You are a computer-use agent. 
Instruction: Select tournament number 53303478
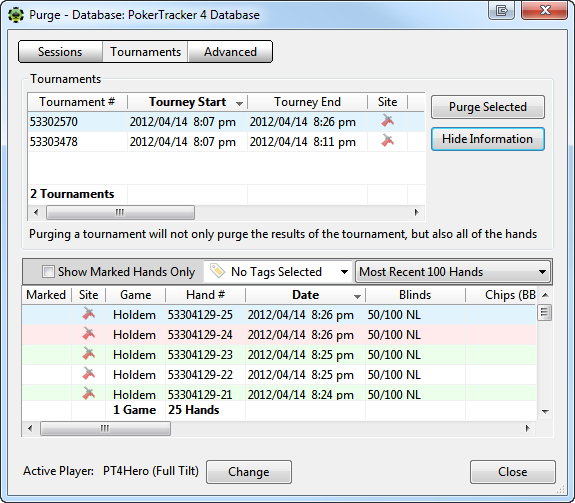click(54, 142)
